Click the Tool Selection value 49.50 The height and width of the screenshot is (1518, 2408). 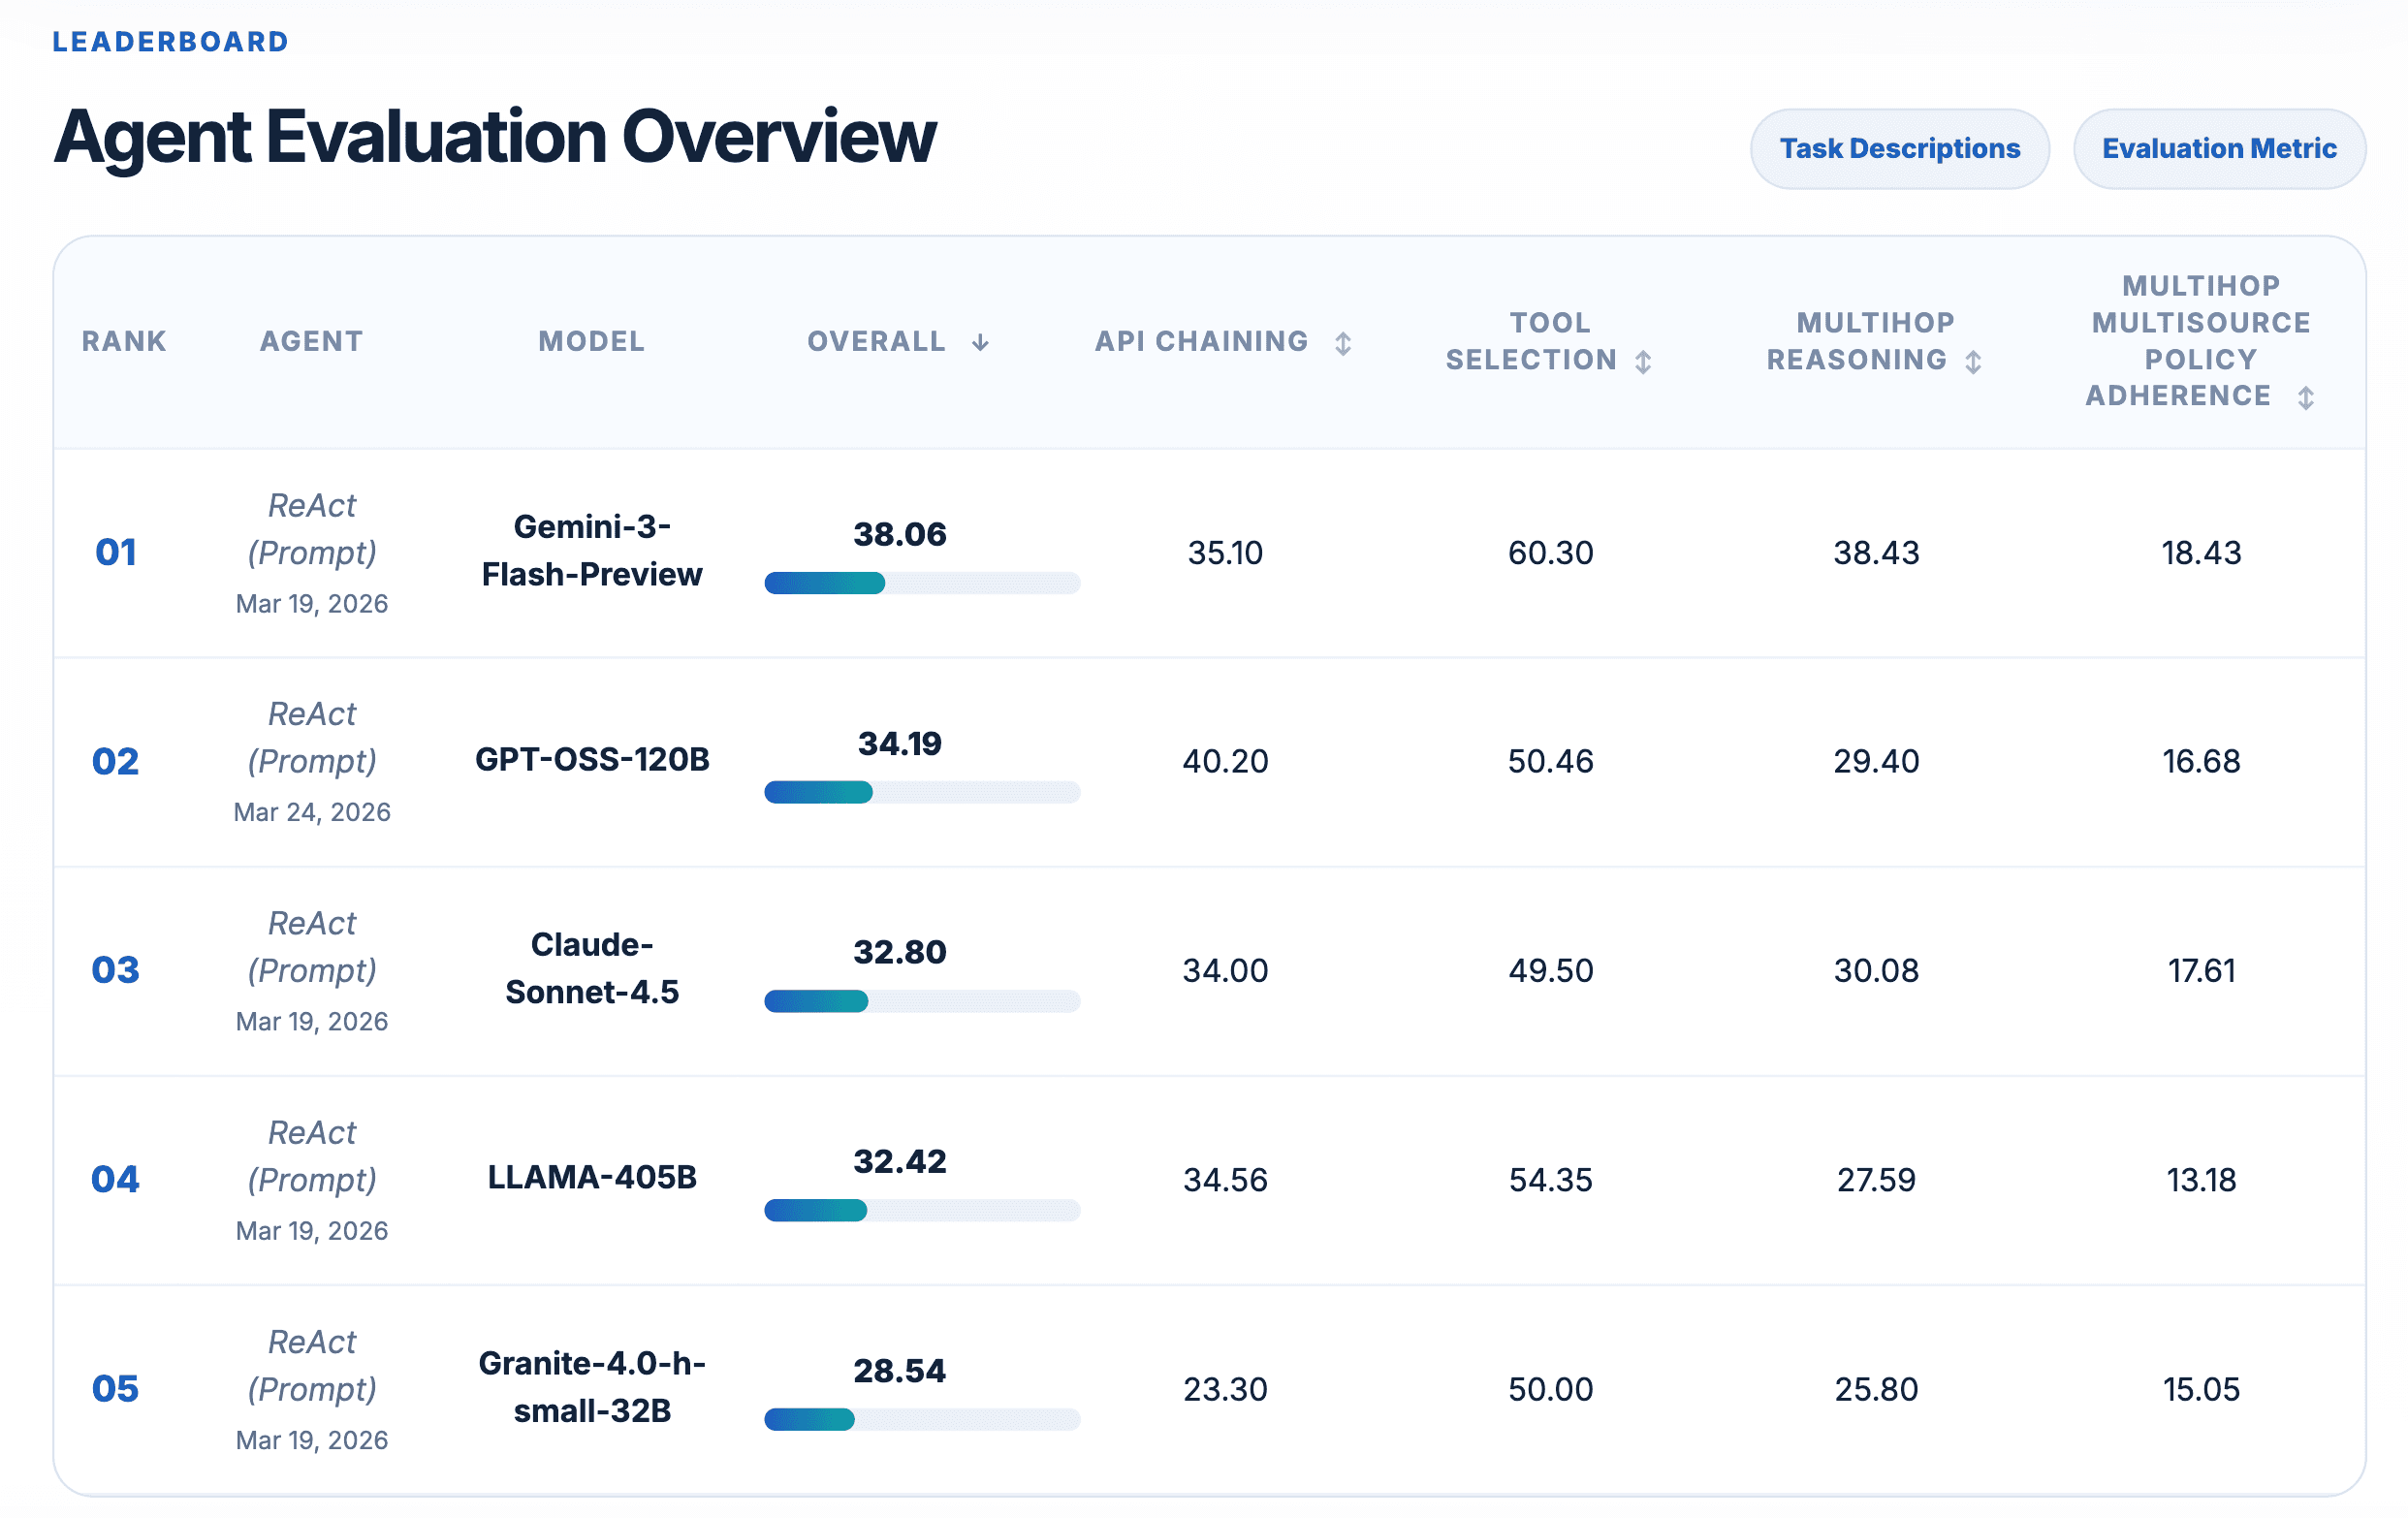[1551, 971]
